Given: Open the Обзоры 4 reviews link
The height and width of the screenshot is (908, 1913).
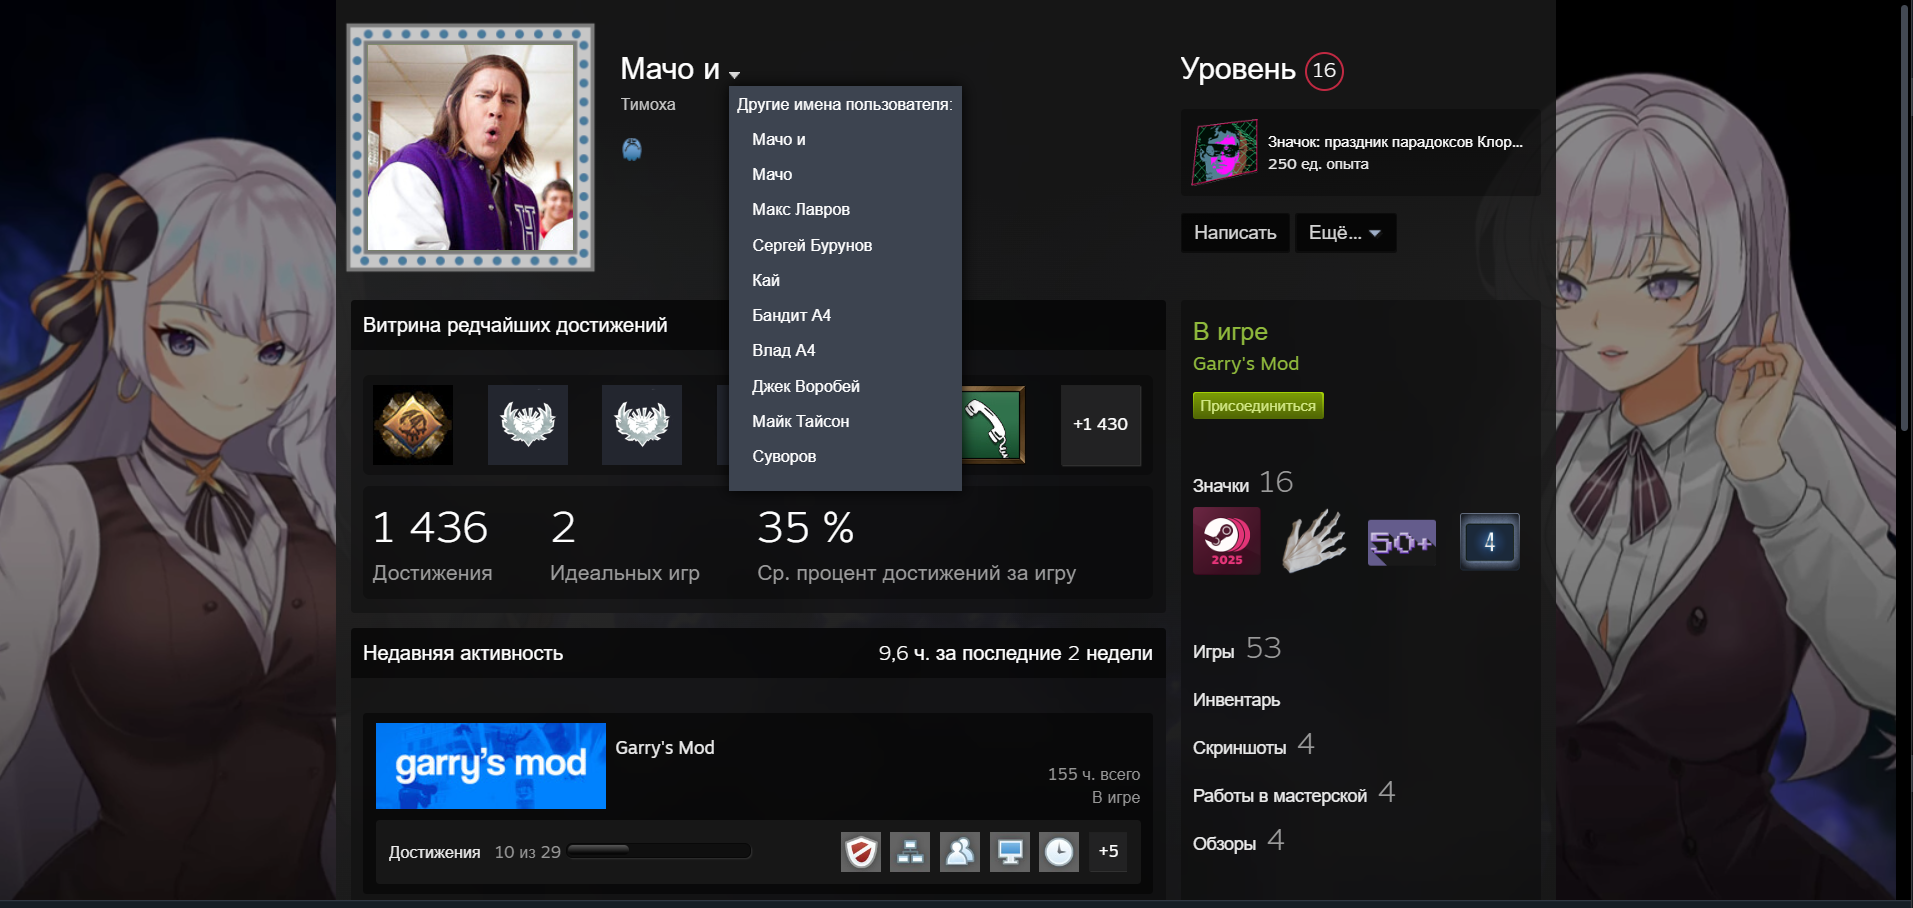Looking at the screenshot, I should [x=1238, y=842].
